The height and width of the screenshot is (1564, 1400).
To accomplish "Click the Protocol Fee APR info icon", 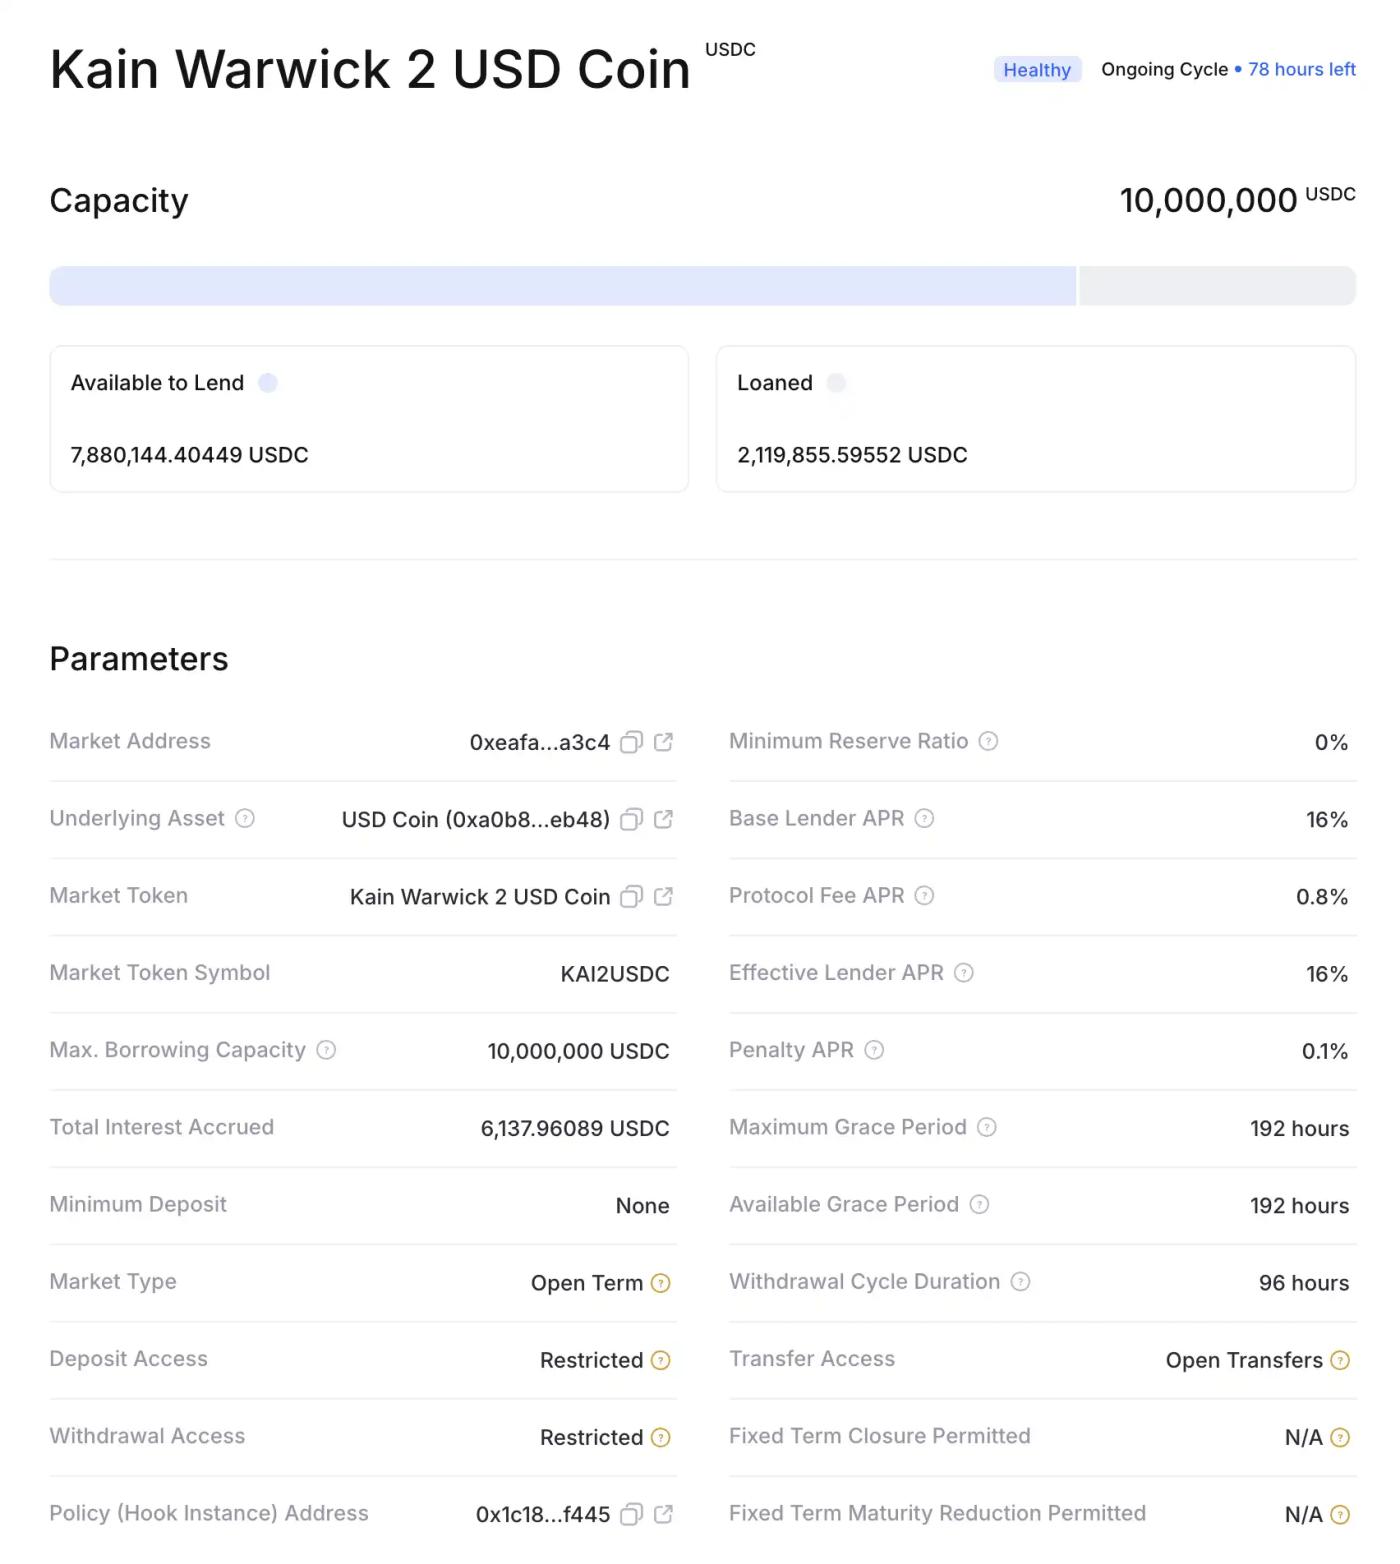I will tap(924, 895).
